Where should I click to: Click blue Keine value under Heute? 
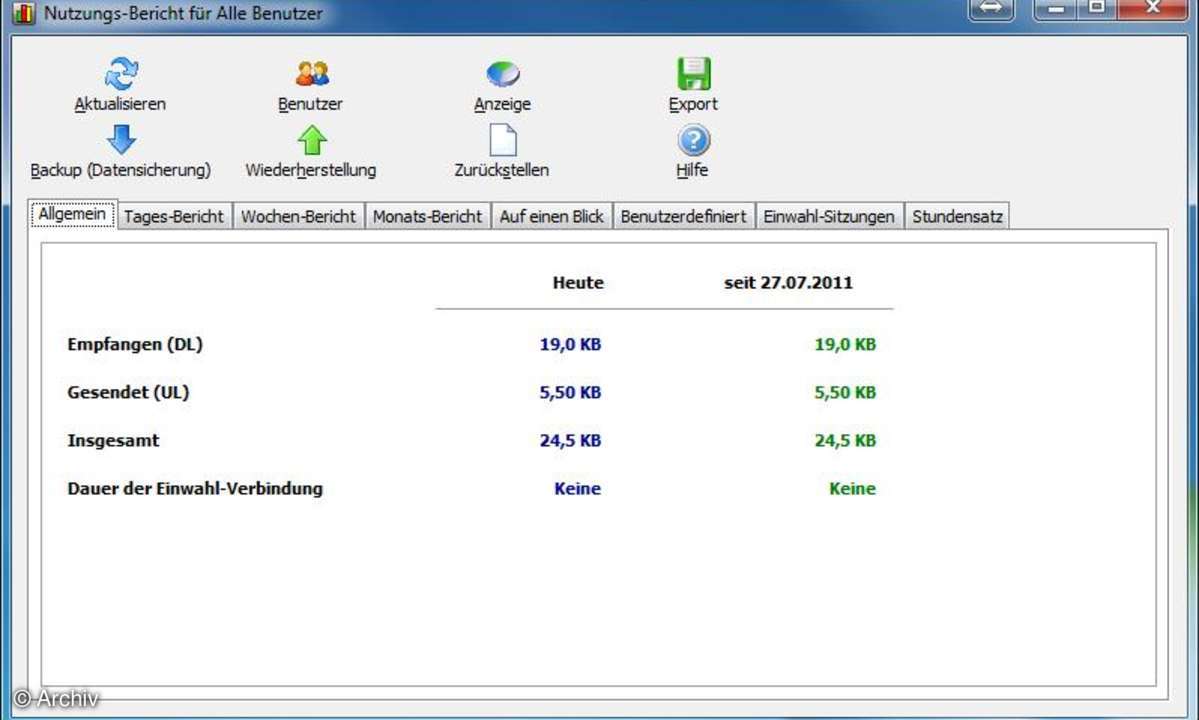pos(577,488)
